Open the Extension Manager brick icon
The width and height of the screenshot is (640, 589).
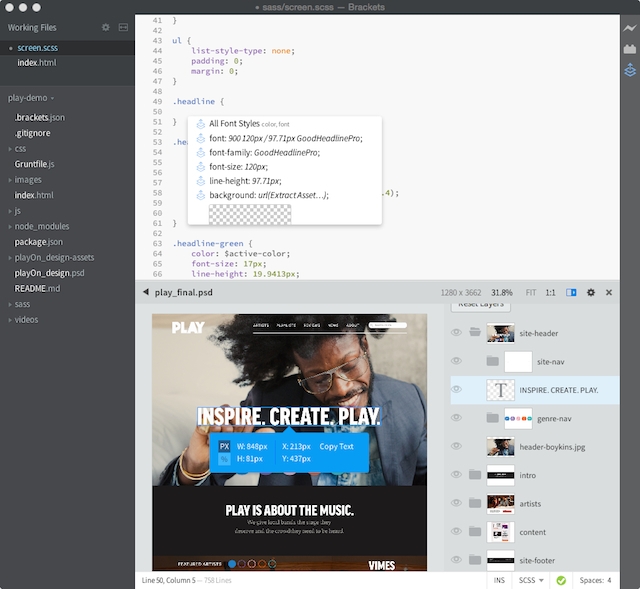point(628,48)
